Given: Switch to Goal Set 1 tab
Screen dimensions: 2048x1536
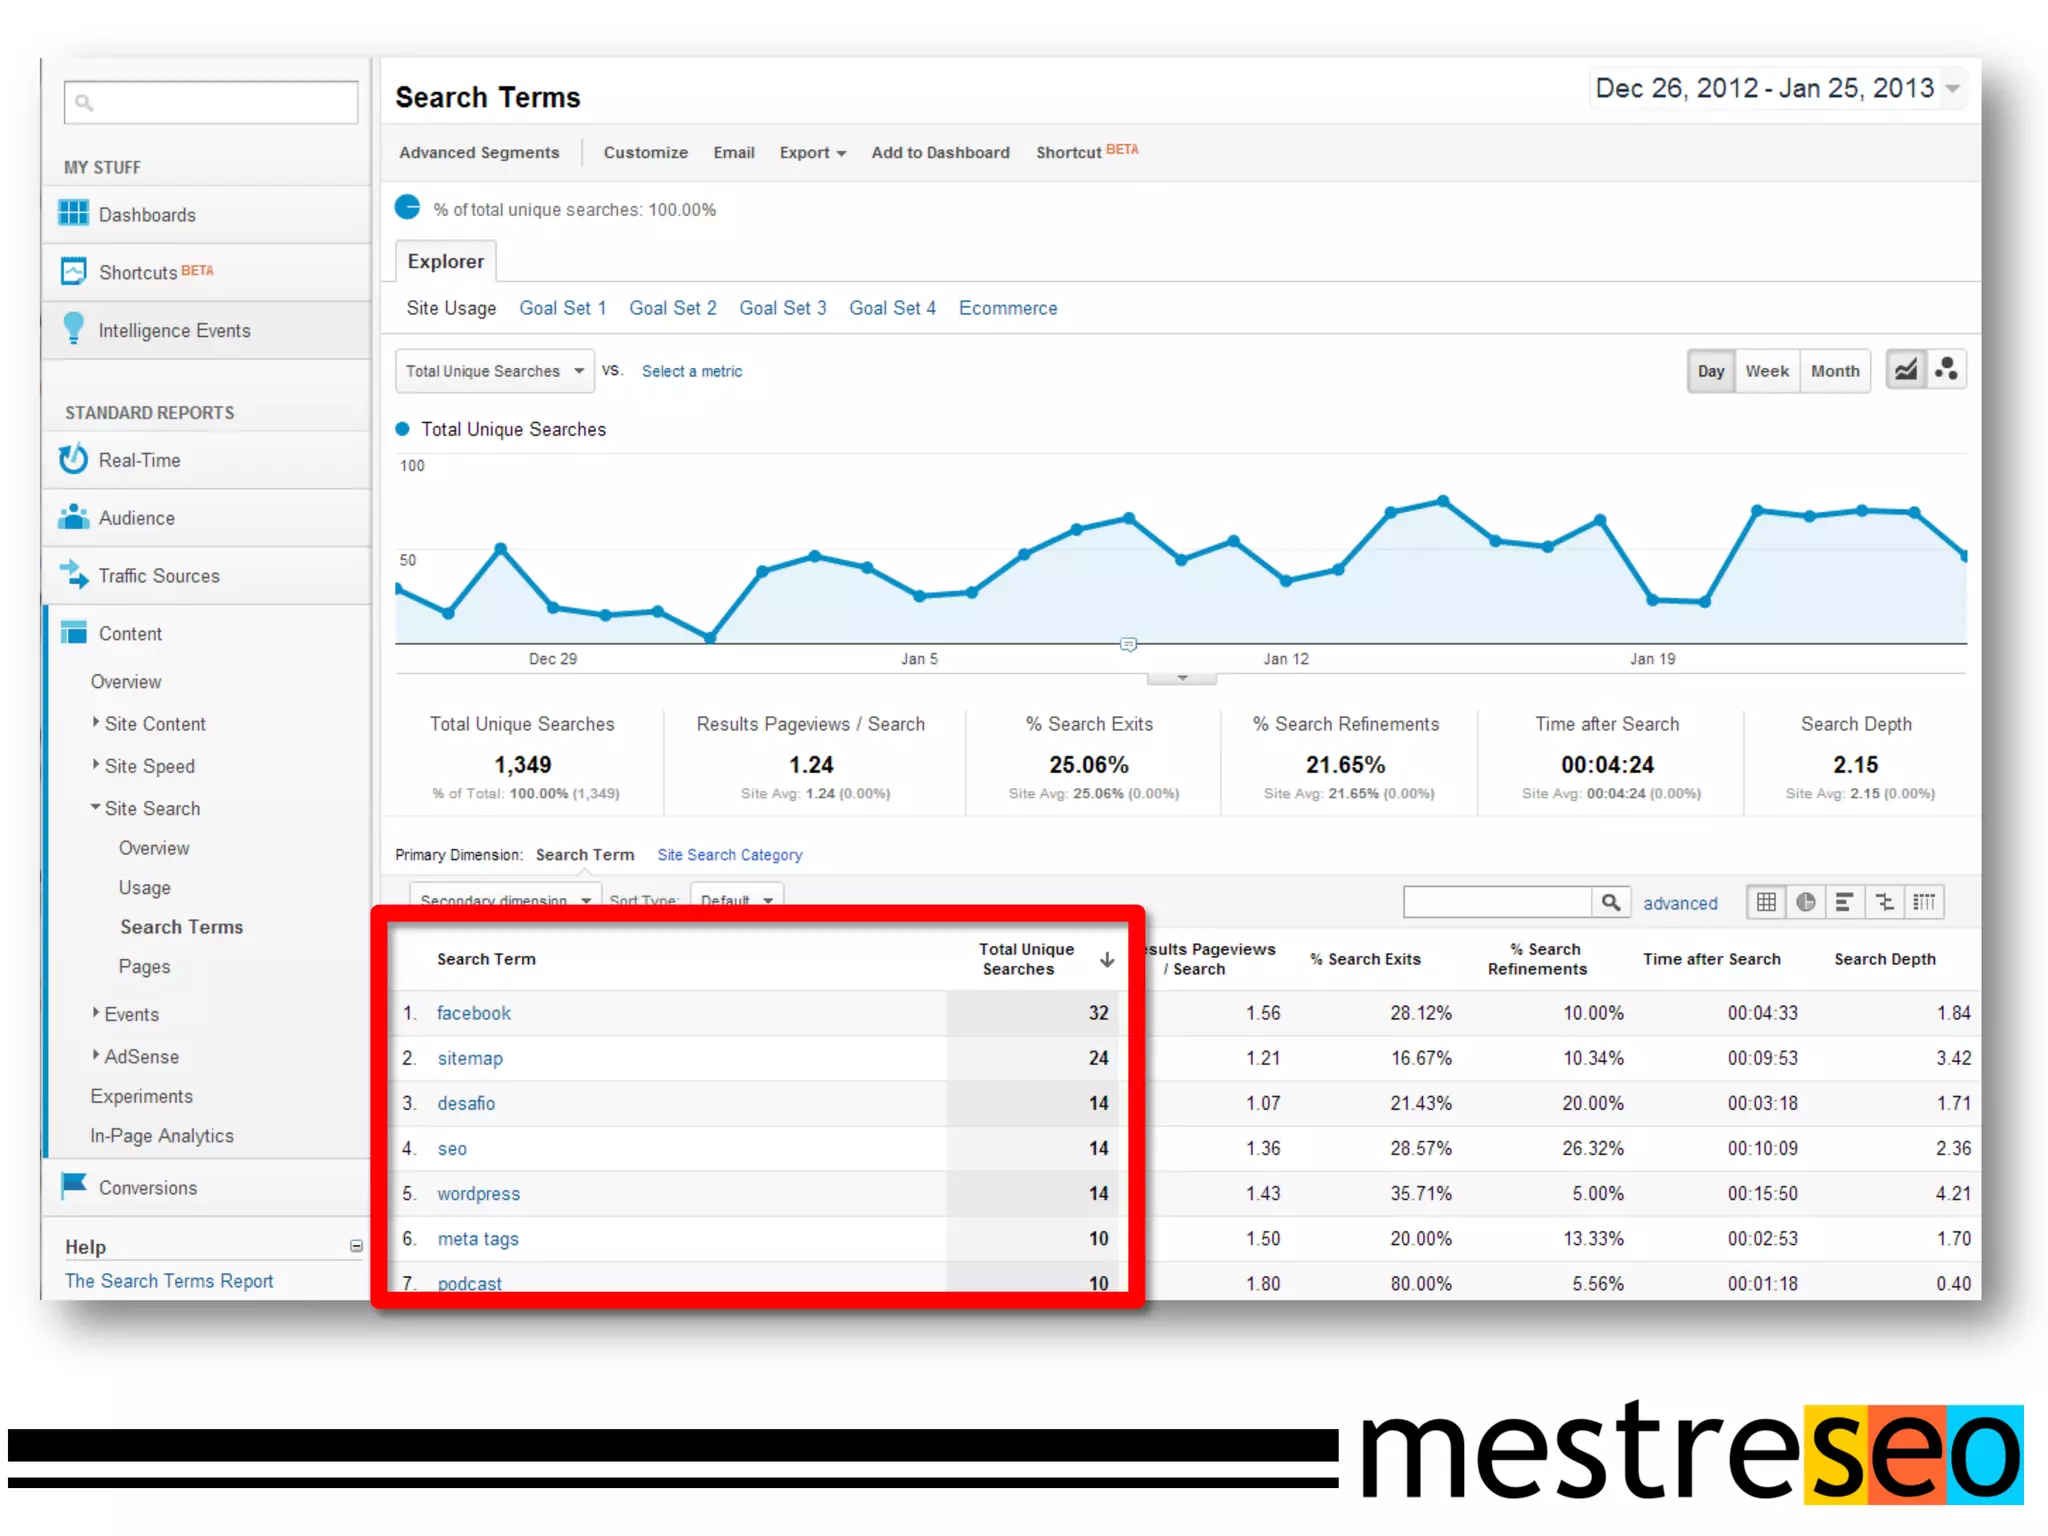Looking at the screenshot, I should 562,308.
